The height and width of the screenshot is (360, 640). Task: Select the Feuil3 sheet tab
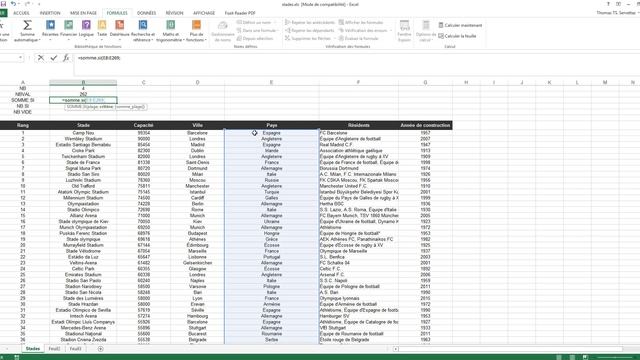76,349
